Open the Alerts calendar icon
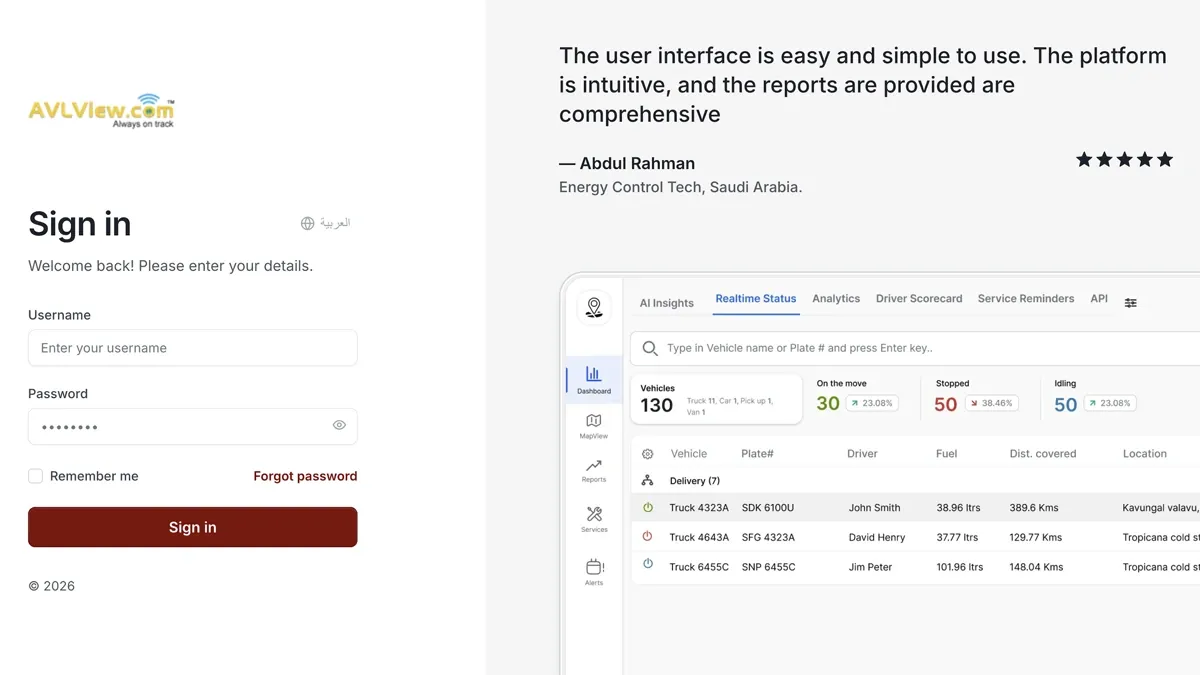Viewport: 1200px width, 675px height. tap(594, 566)
